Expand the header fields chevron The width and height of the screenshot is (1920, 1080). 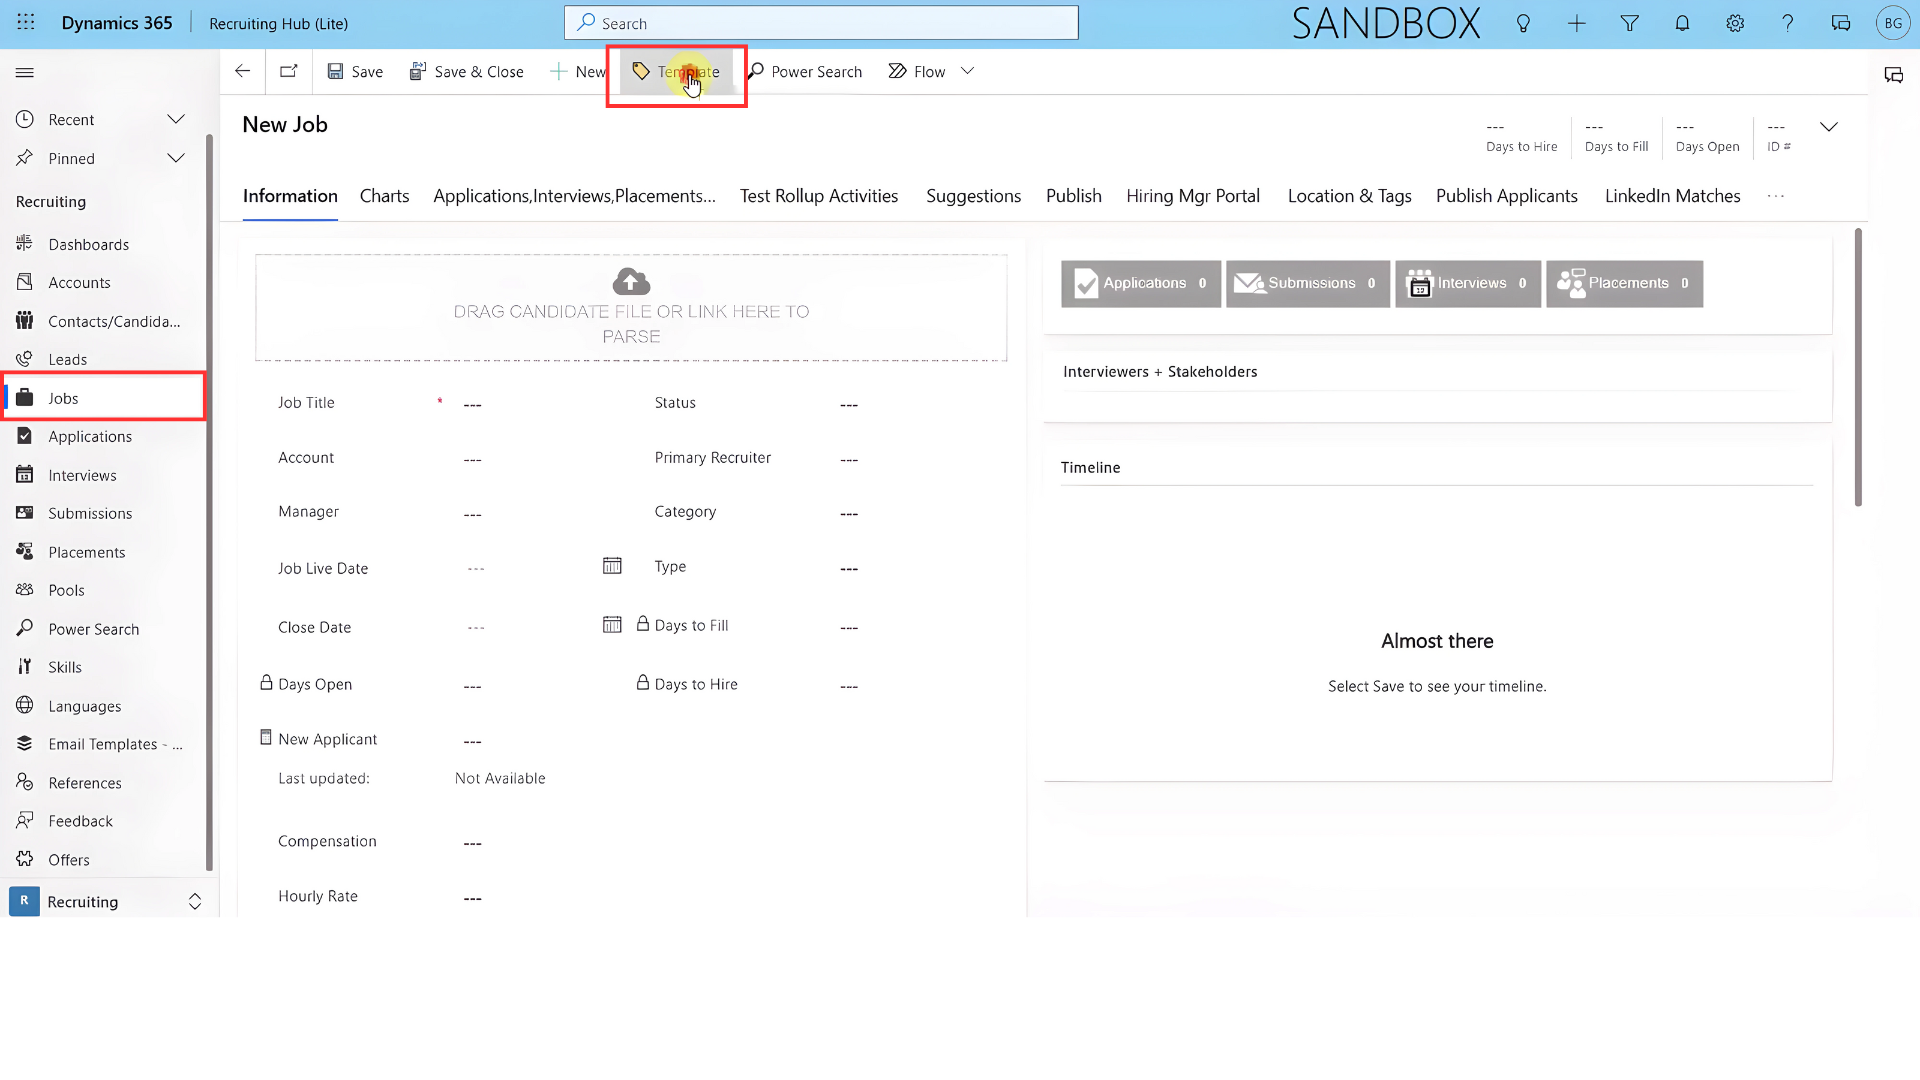[1829, 127]
